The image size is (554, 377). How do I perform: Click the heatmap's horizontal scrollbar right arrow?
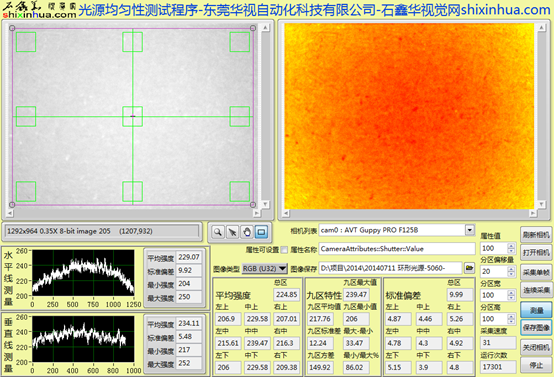click(532, 213)
